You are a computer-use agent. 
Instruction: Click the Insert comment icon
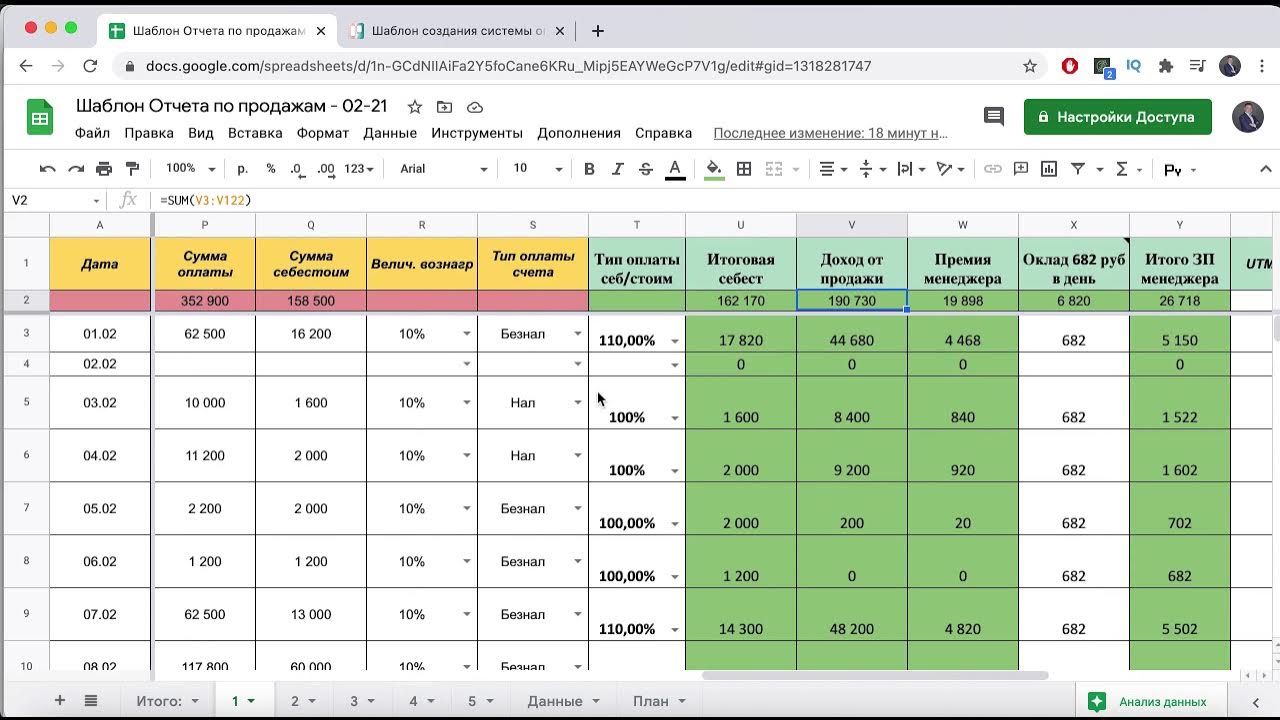click(x=1021, y=169)
